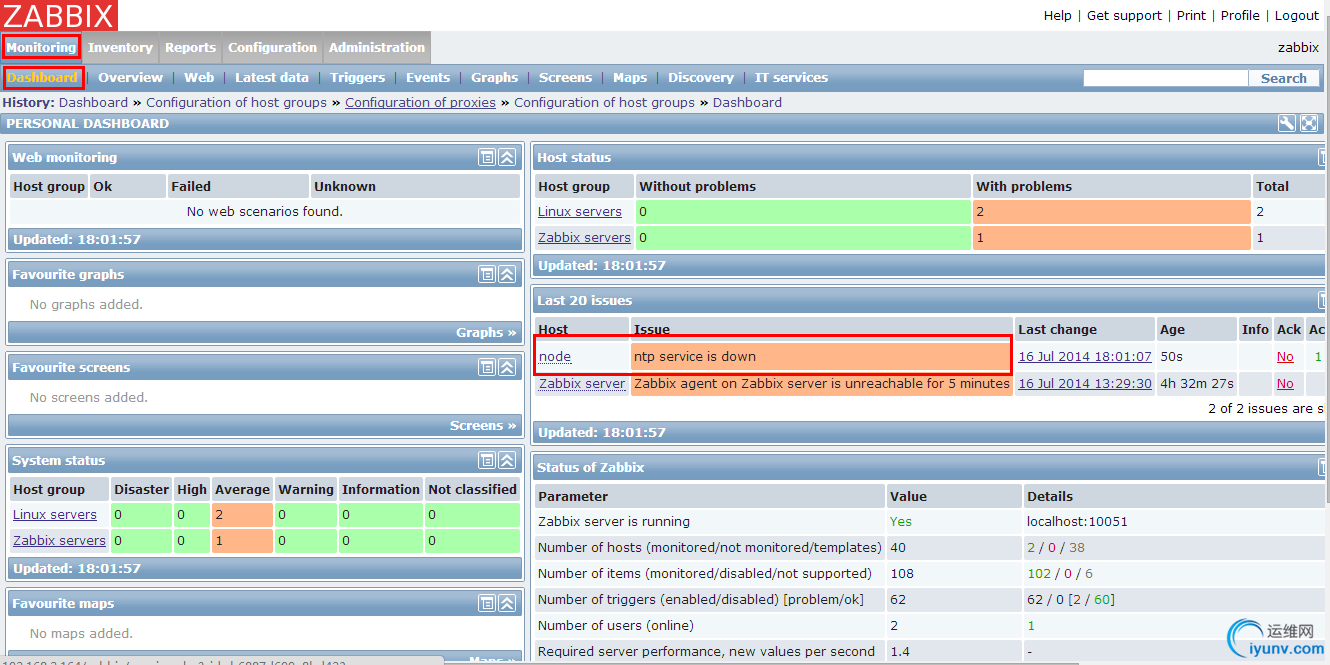Click the Number of hosts parameter row
The width and height of the screenshot is (1330, 665).
(710, 547)
